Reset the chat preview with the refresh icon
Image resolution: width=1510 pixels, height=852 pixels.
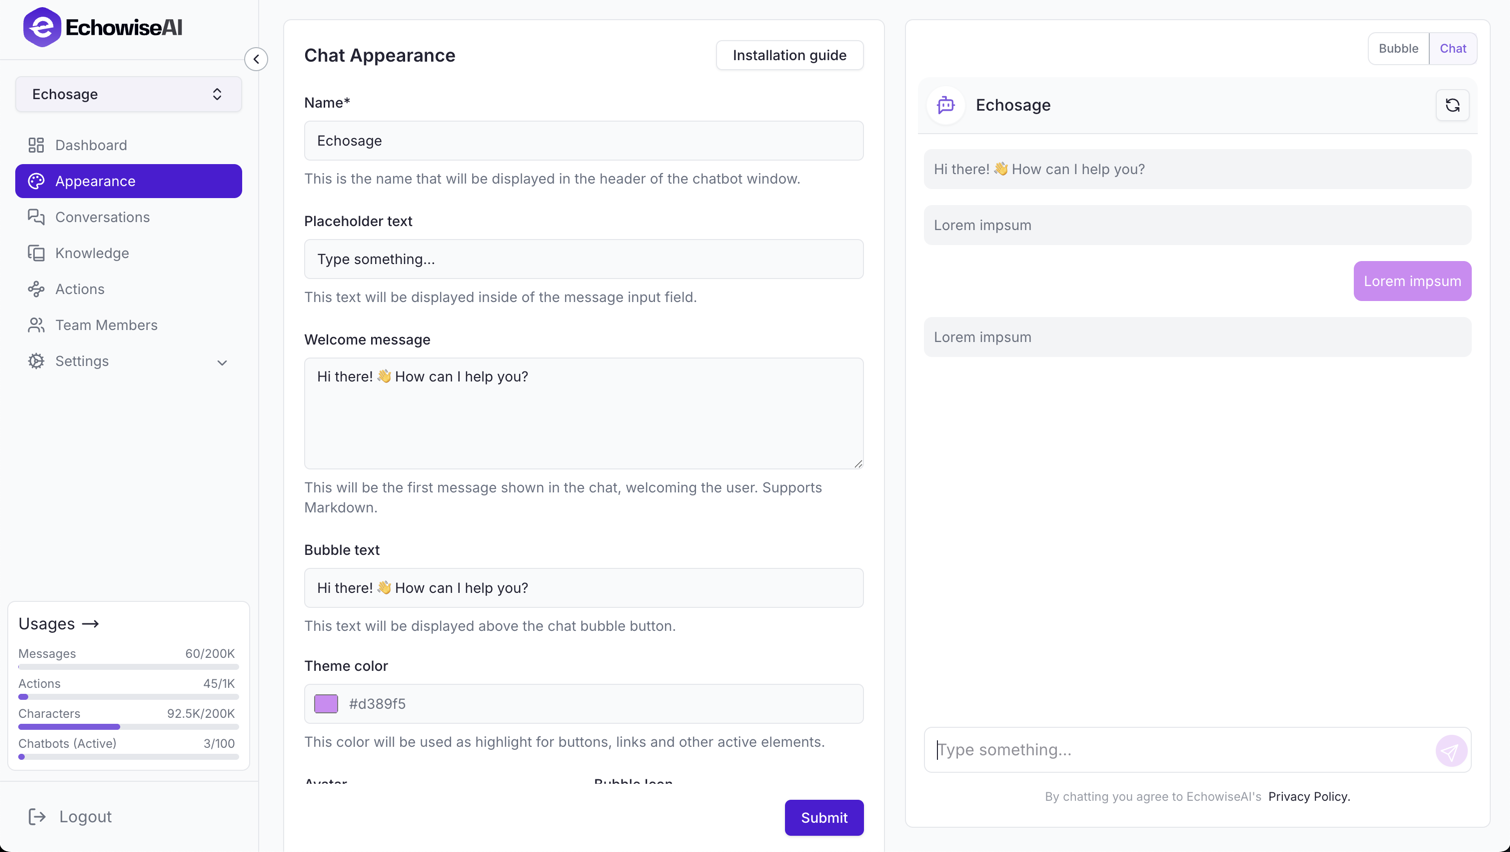coord(1452,105)
